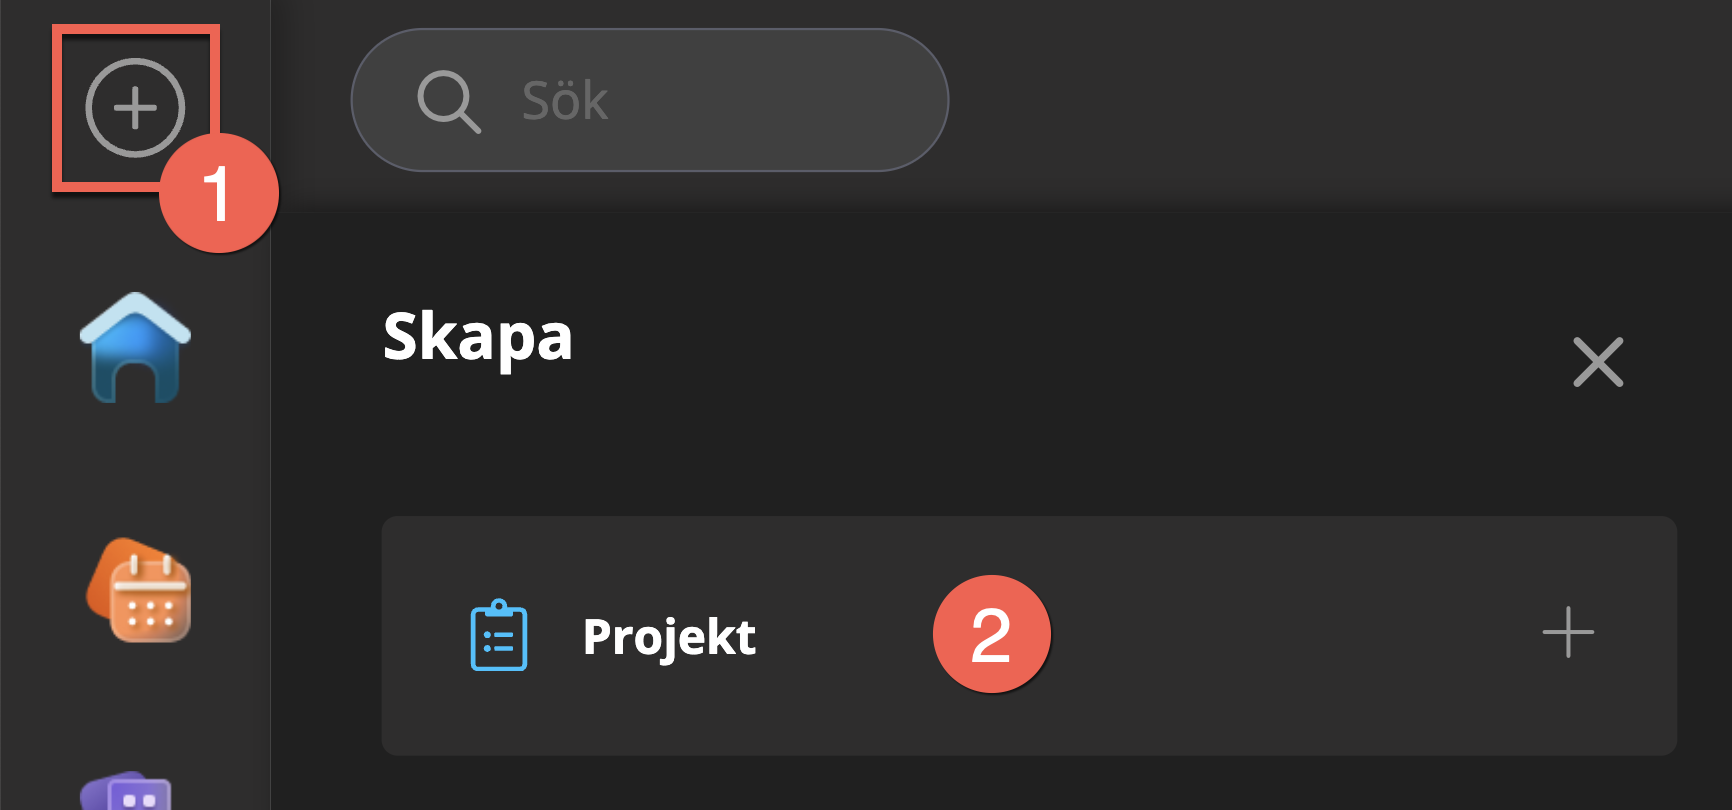Click the Sök placeholder text

click(x=565, y=101)
